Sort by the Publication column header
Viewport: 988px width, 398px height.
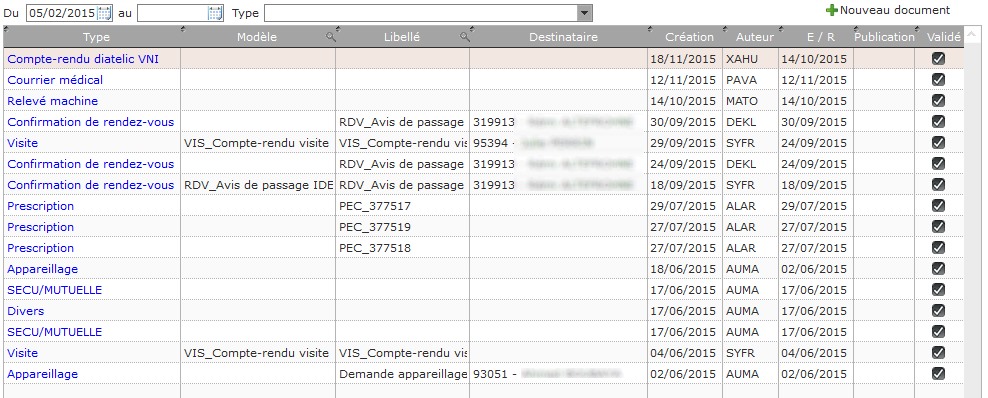tap(884, 37)
